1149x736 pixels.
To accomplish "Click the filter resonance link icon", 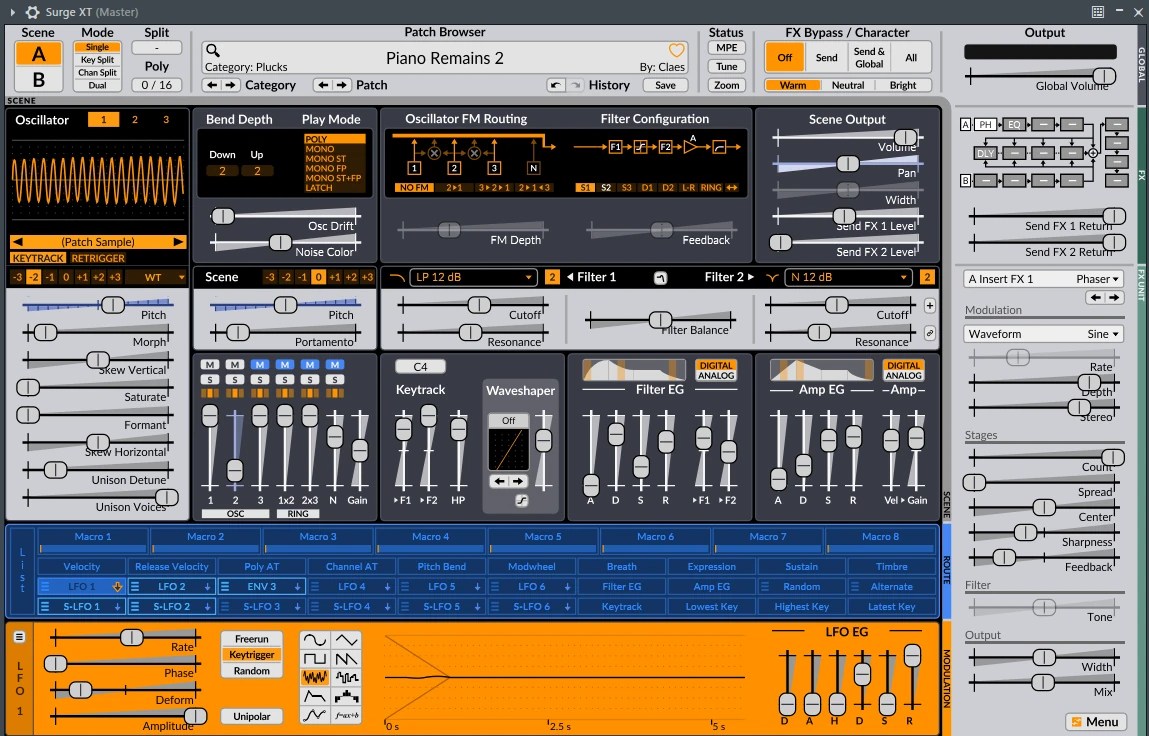I will click(x=929, y=333).
